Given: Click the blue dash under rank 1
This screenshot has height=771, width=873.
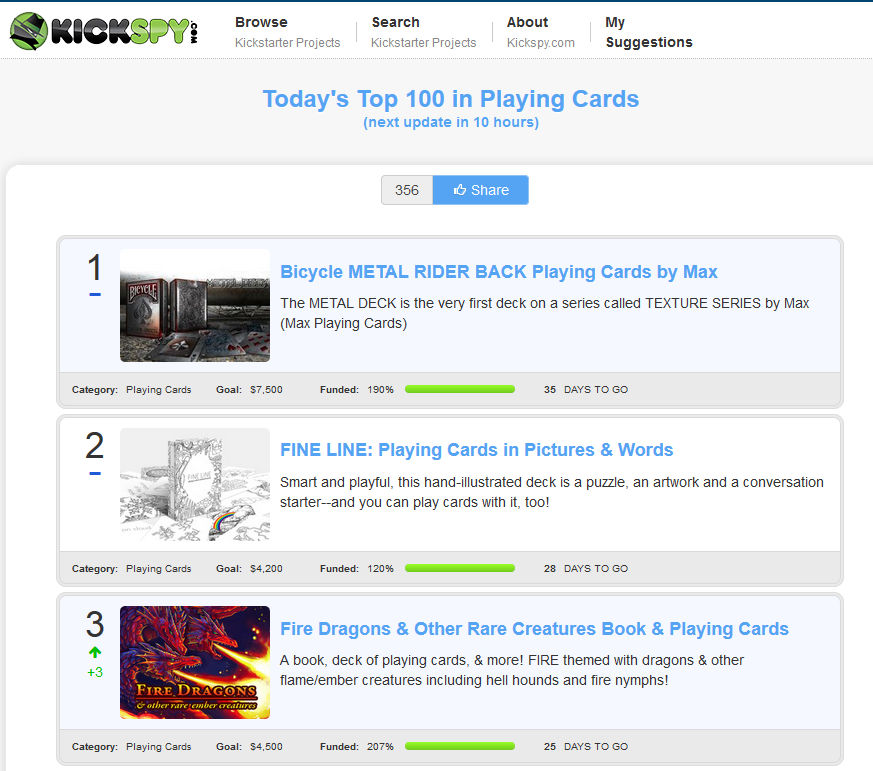Looking at the screenshot, I should coord(95,295).
